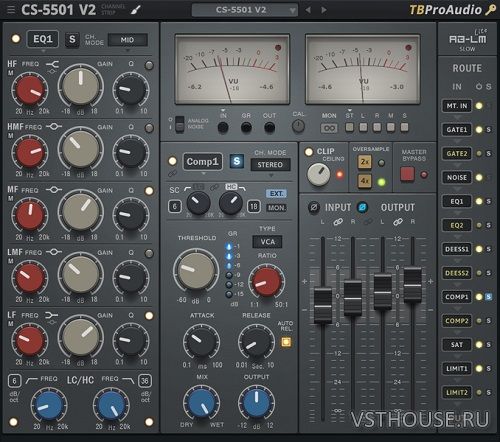Expand the meter ST monitor arrow
Viewport: 500px width, 442px height.
(349, 110)
